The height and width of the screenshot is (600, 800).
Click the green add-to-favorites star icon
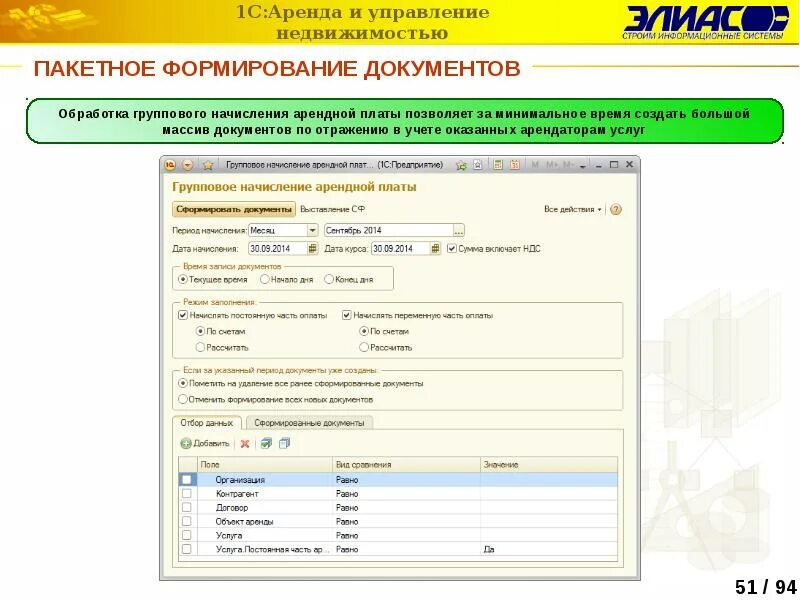pos(461,165)
